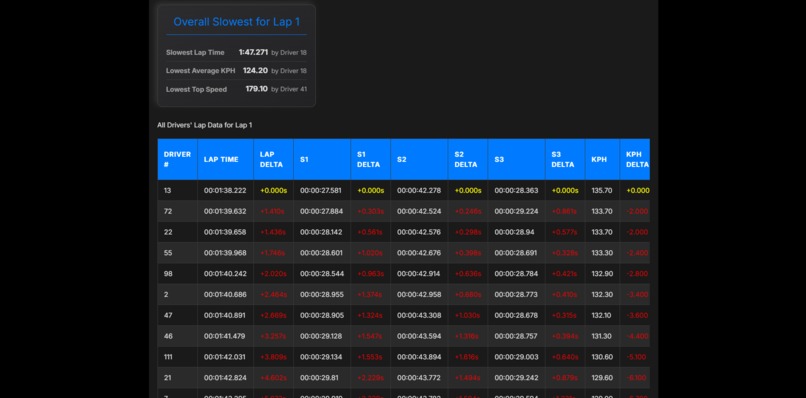The height and width of the screenshot is (398, 806).
Task: Click the Overall Slowest for Lap 1 title
Action: pyautogui.click(x=236, y=22)
